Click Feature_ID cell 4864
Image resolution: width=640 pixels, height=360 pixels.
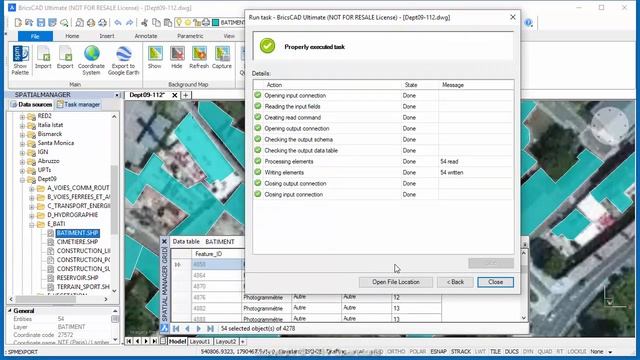[x=217, y=276]
